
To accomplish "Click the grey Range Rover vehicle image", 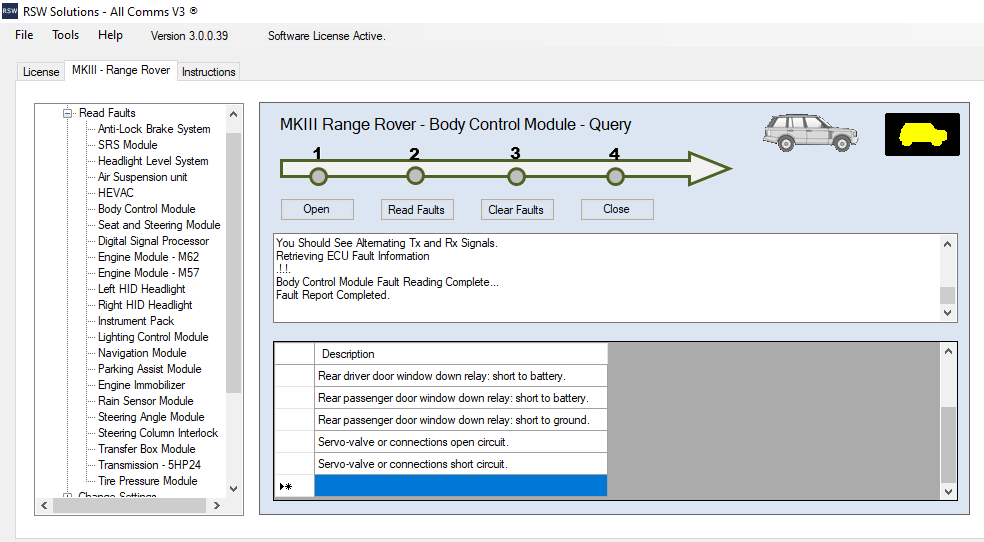I will coord(810,132).
